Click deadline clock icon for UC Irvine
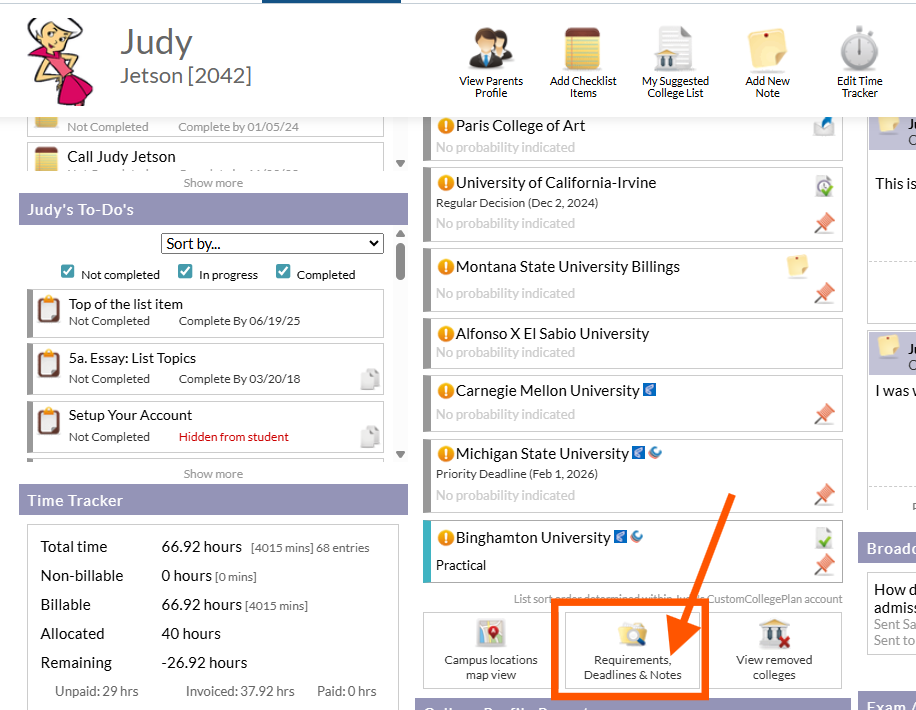This screenshot has width=916, height=710. (x=824, y=186)
